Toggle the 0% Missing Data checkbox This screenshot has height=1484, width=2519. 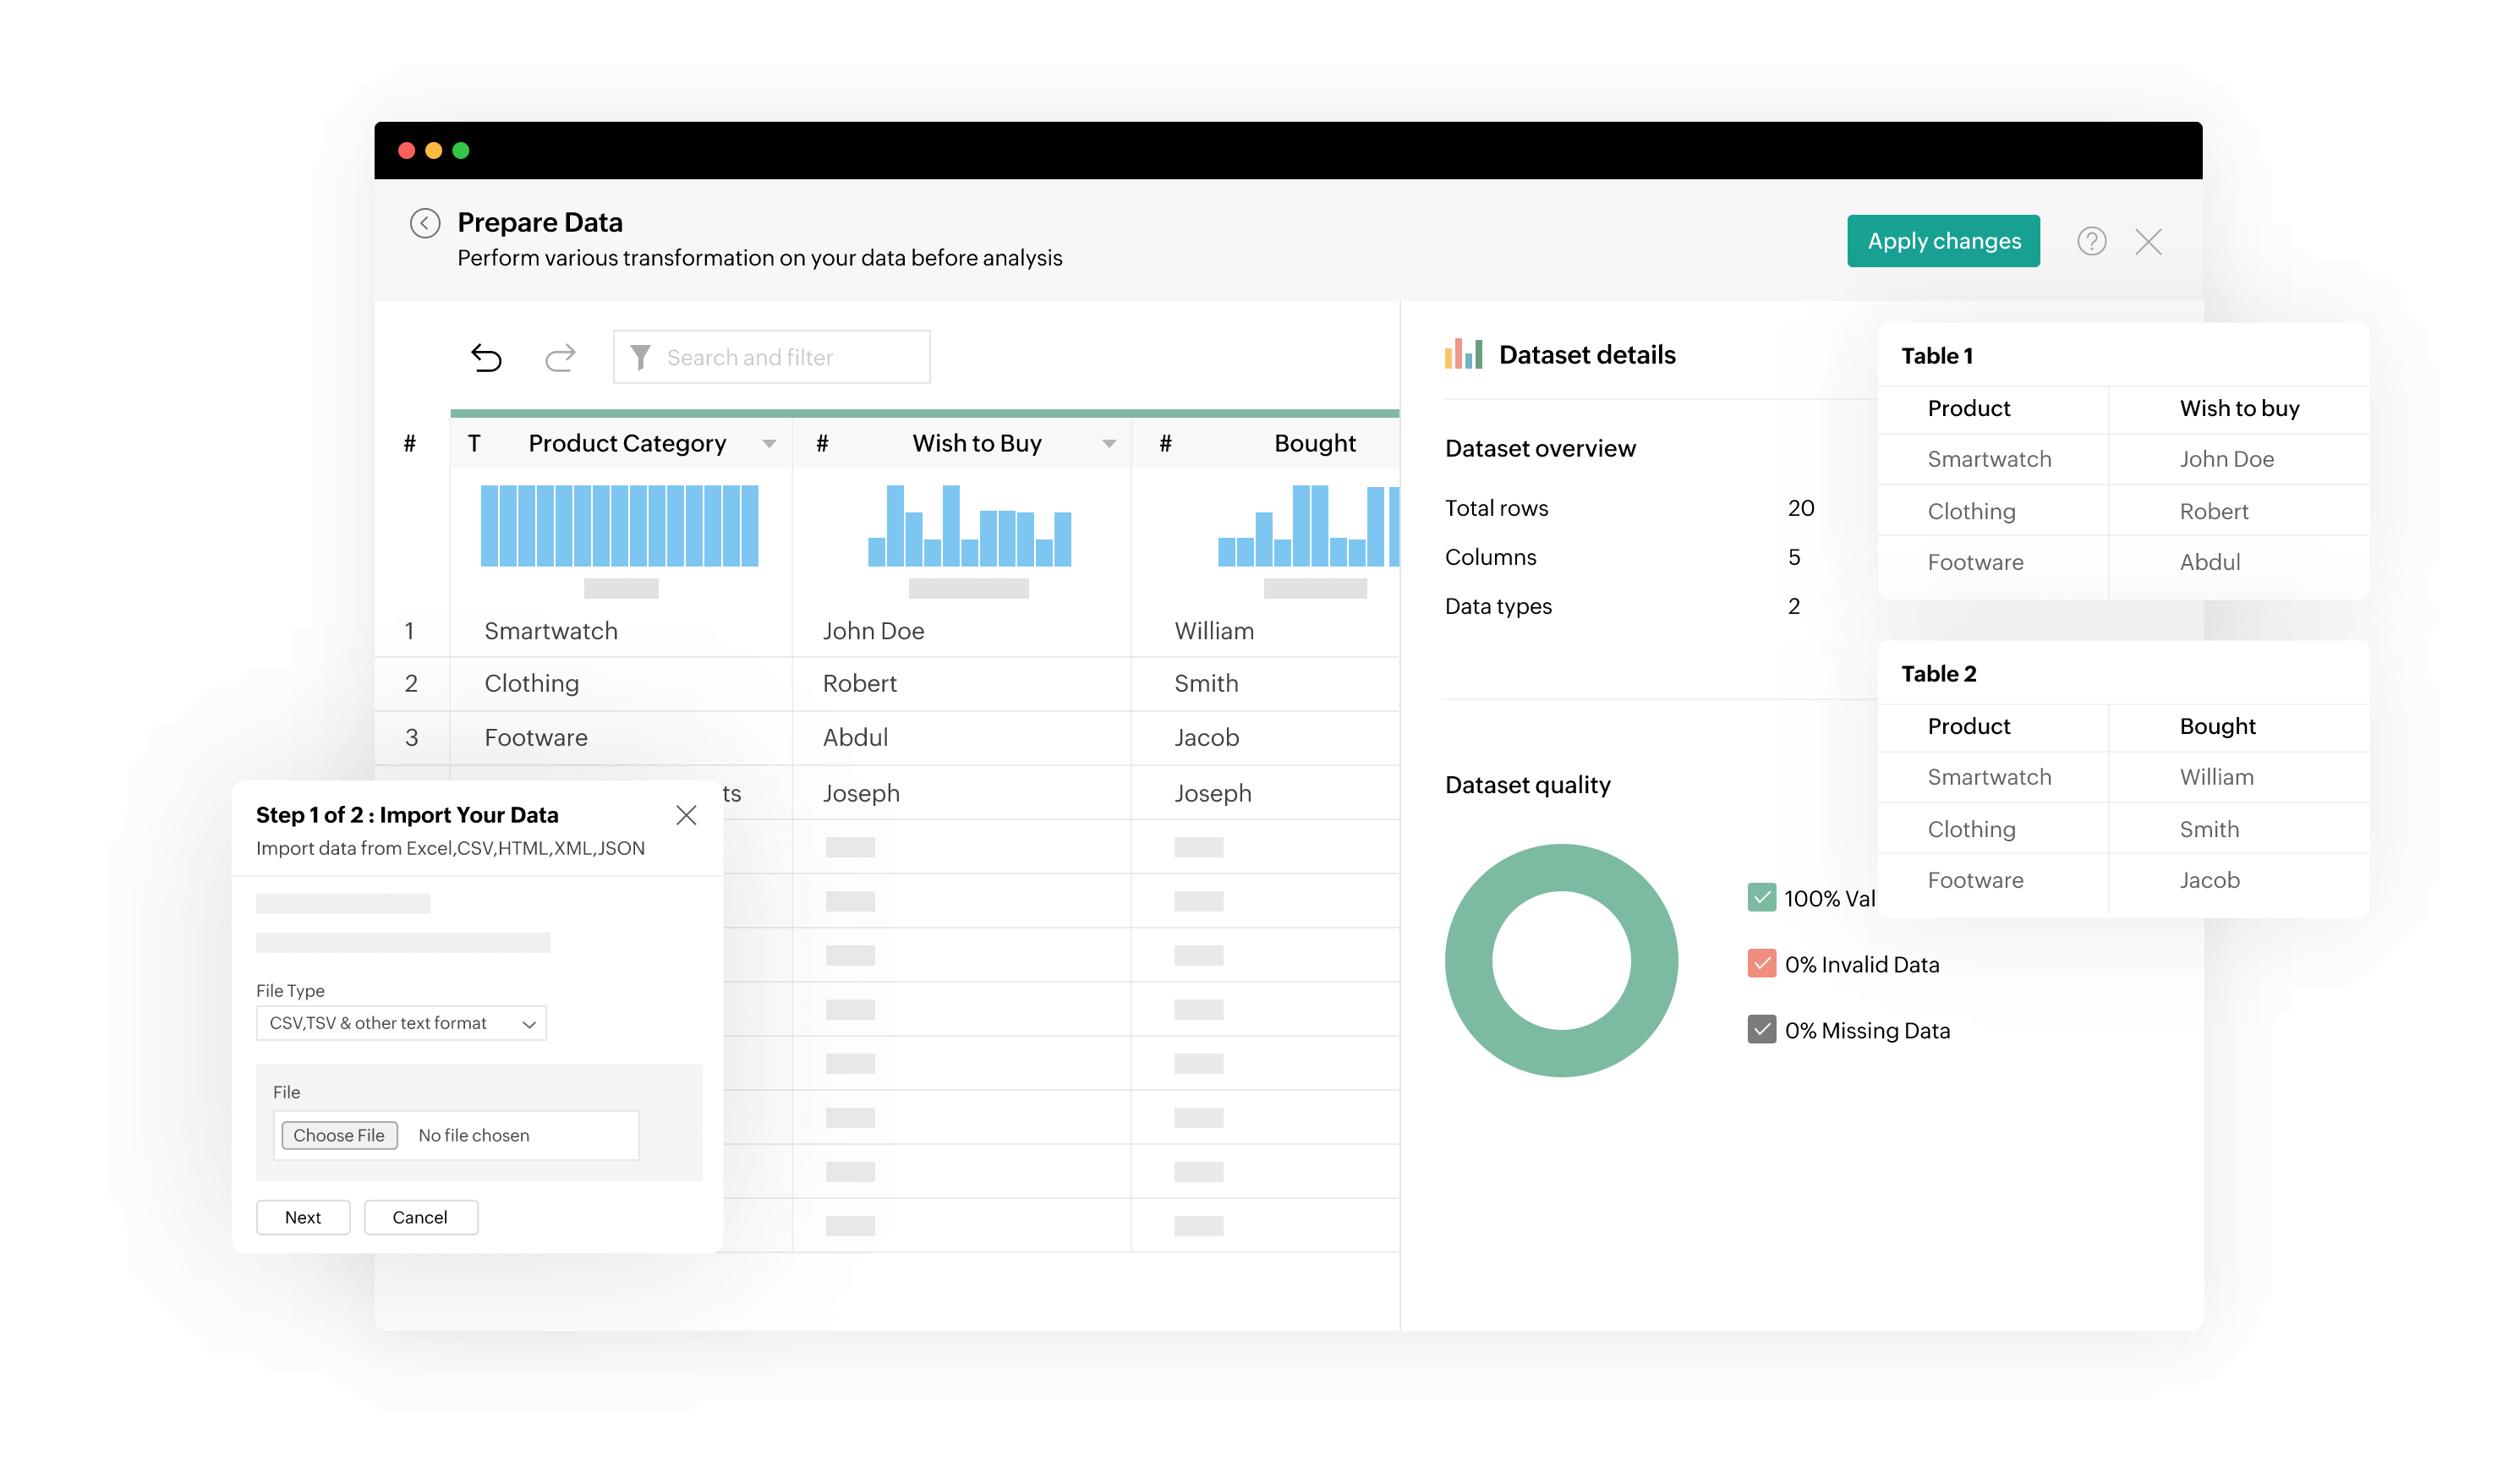[x=1761, y=1030]
